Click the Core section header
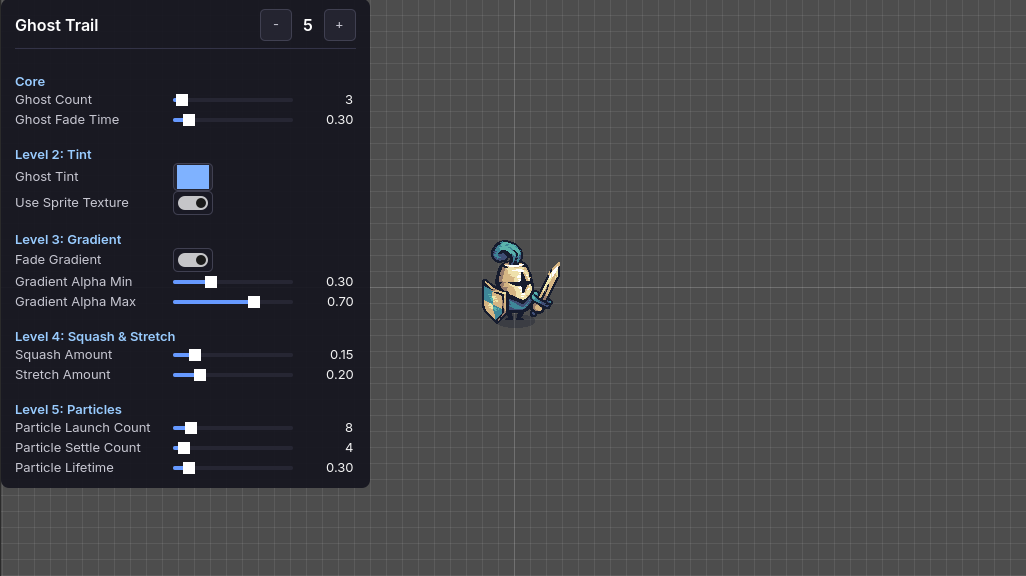 [x=29, y=81]
